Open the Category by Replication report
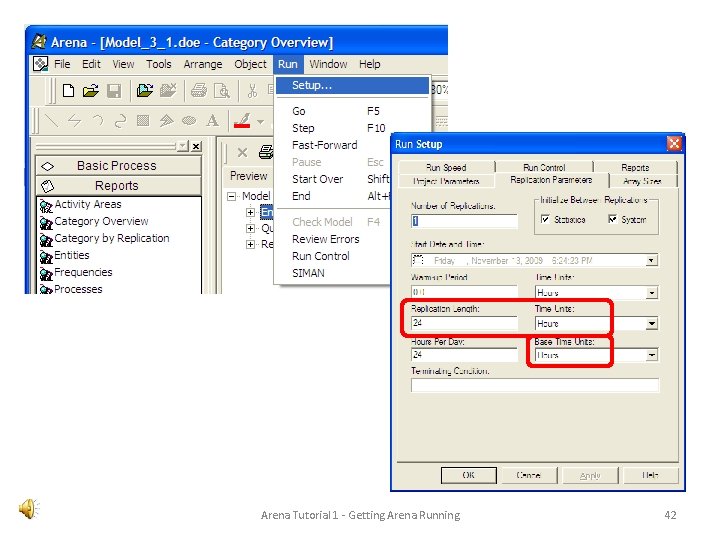Viewport: 720px width, 540px height. [112, 238]
